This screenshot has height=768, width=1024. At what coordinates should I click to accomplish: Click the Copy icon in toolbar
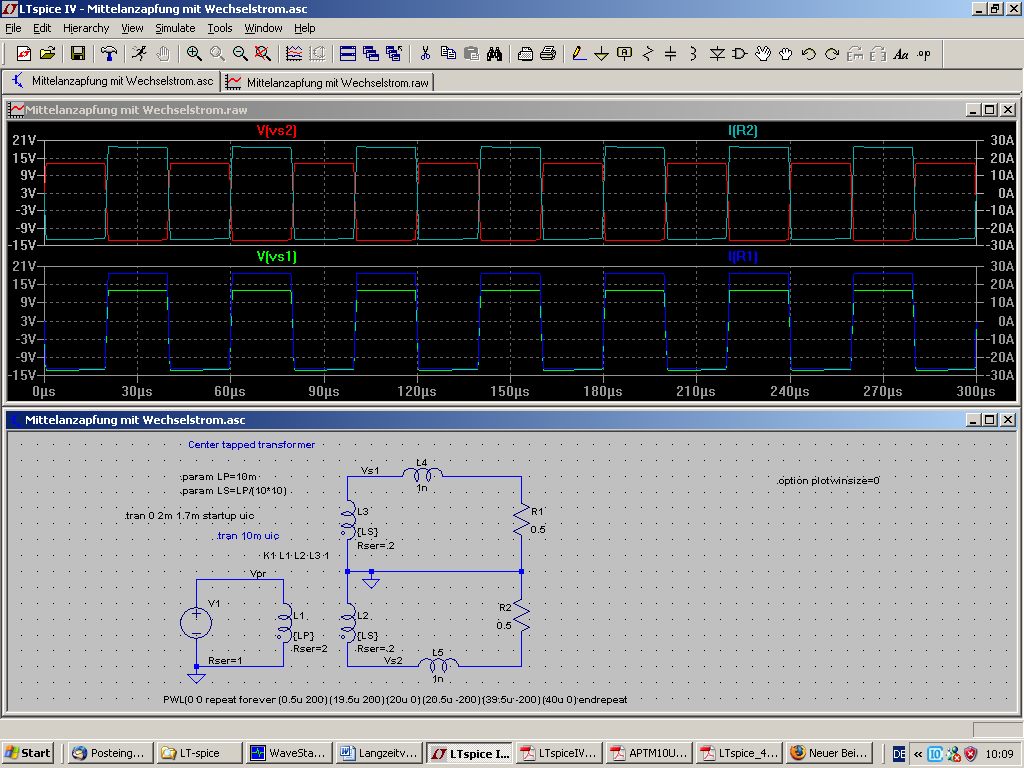click(x=448, y=54)
